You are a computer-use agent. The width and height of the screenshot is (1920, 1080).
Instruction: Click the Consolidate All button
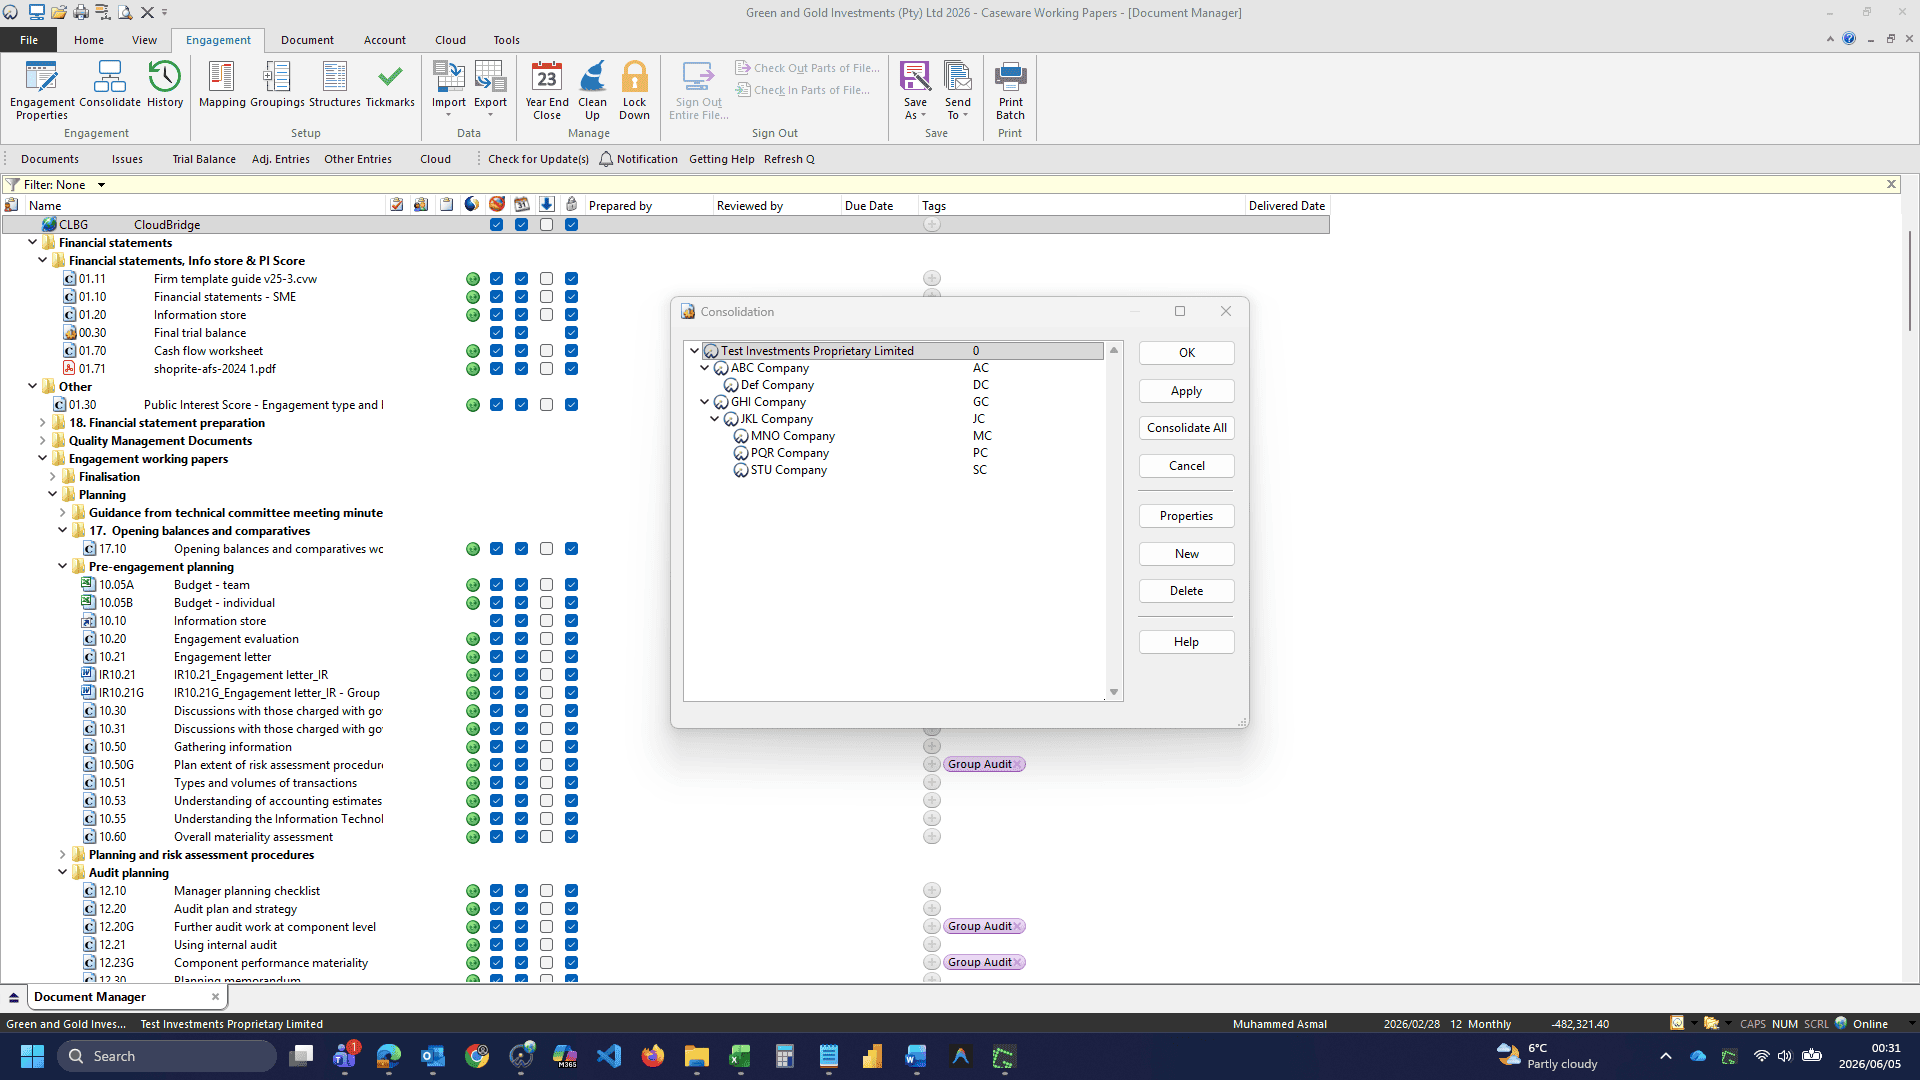click(x=1187, y=428)
